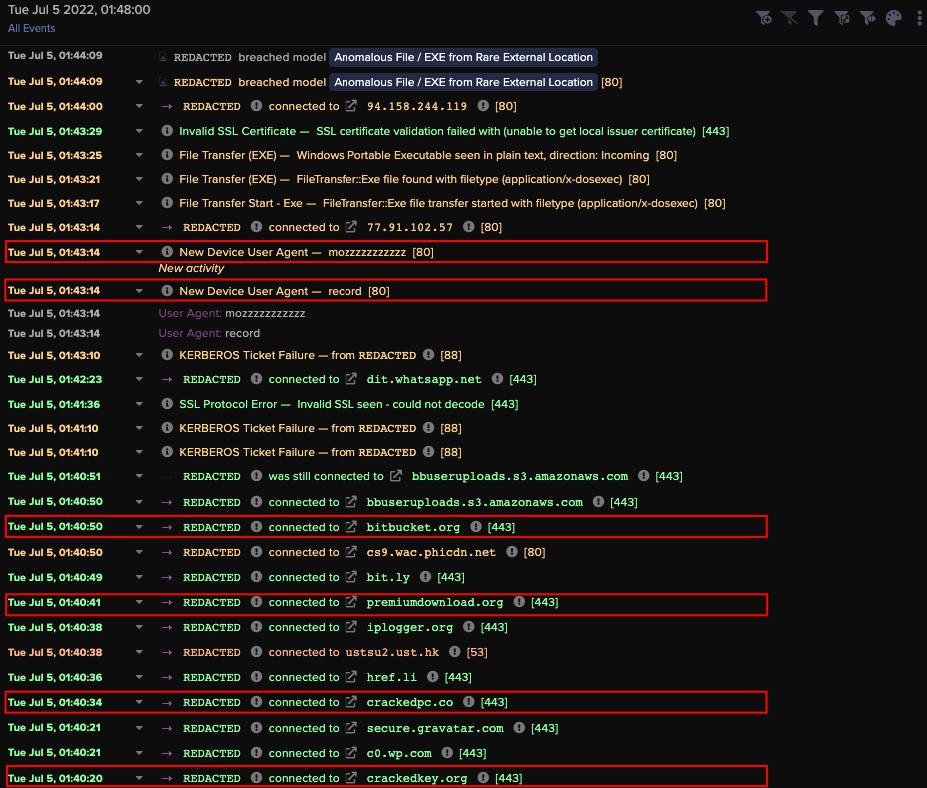Viewport: 927px width, 788px height.
Task: Collapse the New Device User Agent record row
Action: (x=139, y=291)
